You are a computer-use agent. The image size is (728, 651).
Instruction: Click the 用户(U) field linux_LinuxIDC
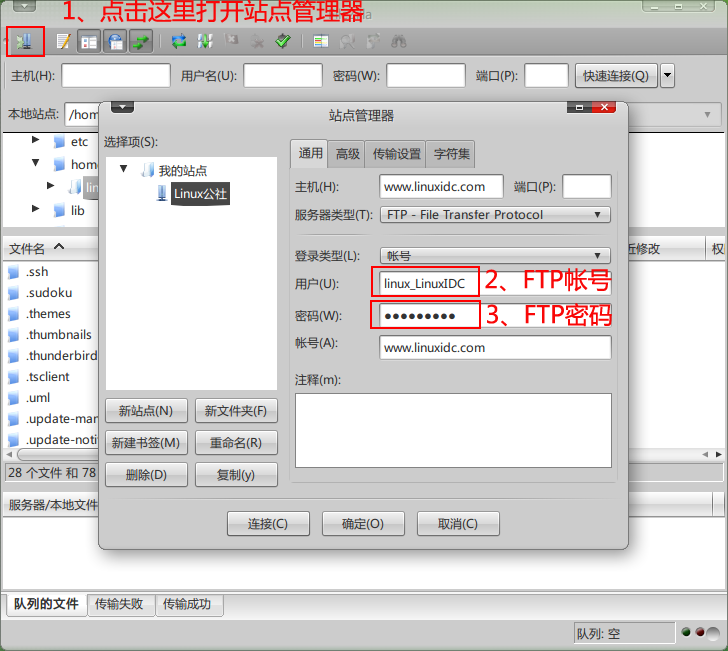point(495,283)
